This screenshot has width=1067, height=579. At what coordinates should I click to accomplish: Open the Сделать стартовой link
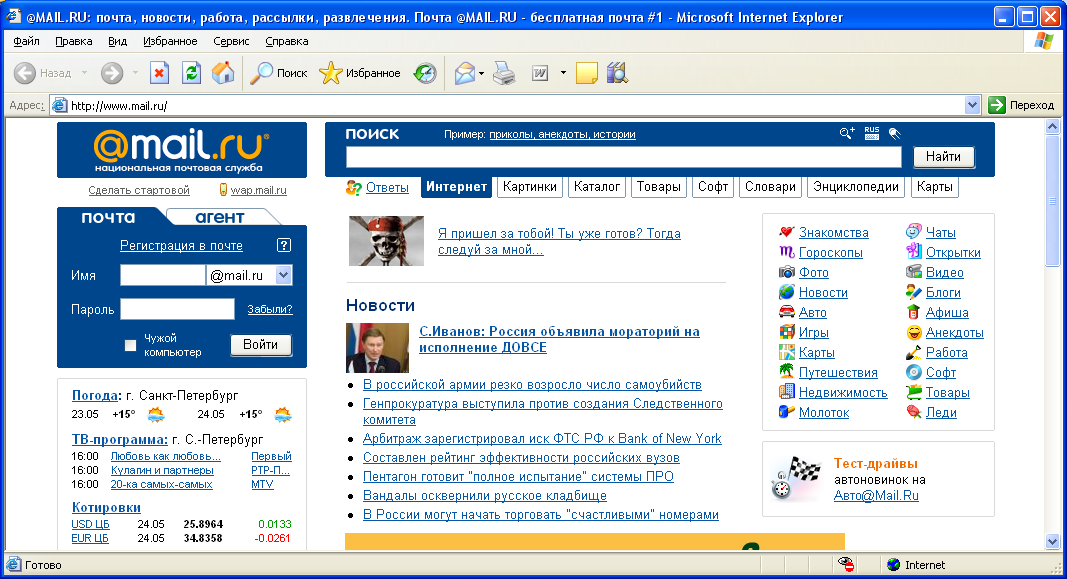pyautogui.click(x=139, y=191)
